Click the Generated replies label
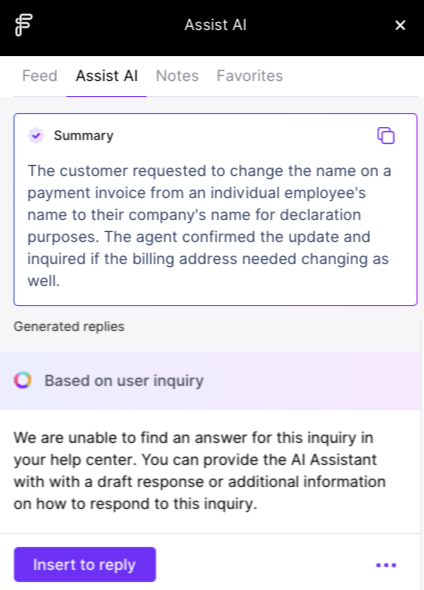Screen dimensions: 424x590 coord(69,326)
